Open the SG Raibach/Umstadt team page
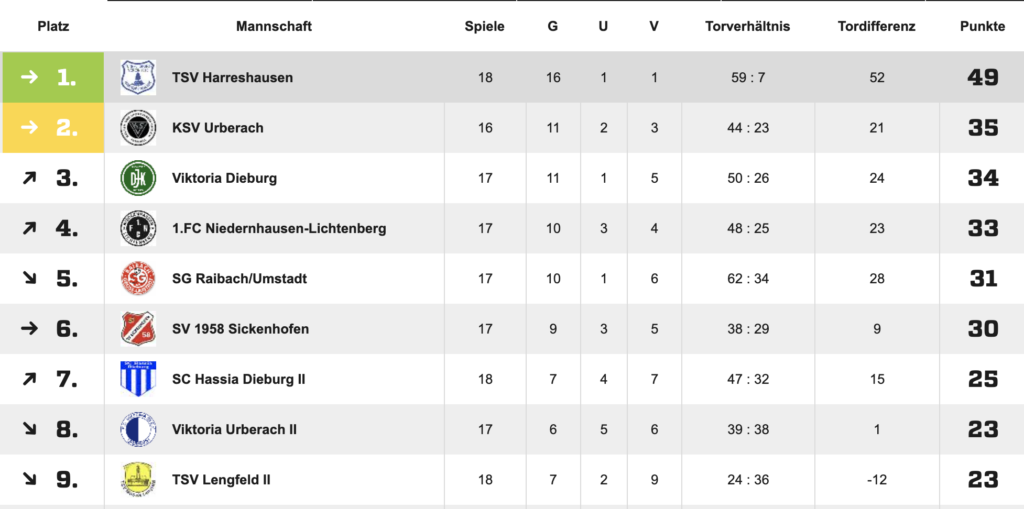The image size is (1024, 509). (x=240, y=279)
